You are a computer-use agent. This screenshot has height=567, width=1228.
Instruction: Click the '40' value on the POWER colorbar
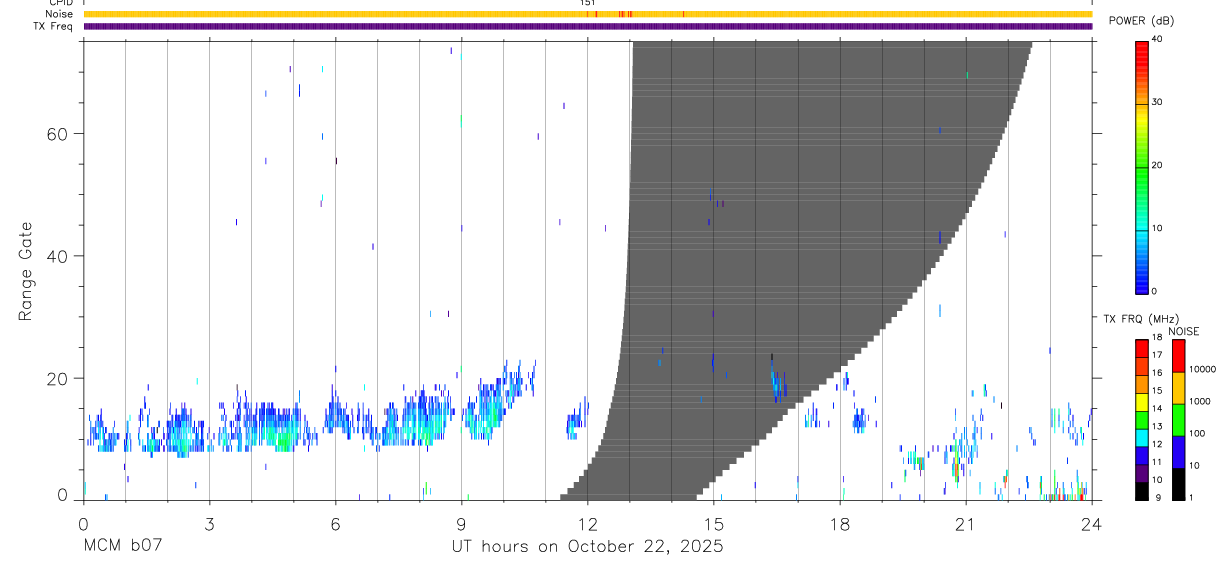(1157, 39)
